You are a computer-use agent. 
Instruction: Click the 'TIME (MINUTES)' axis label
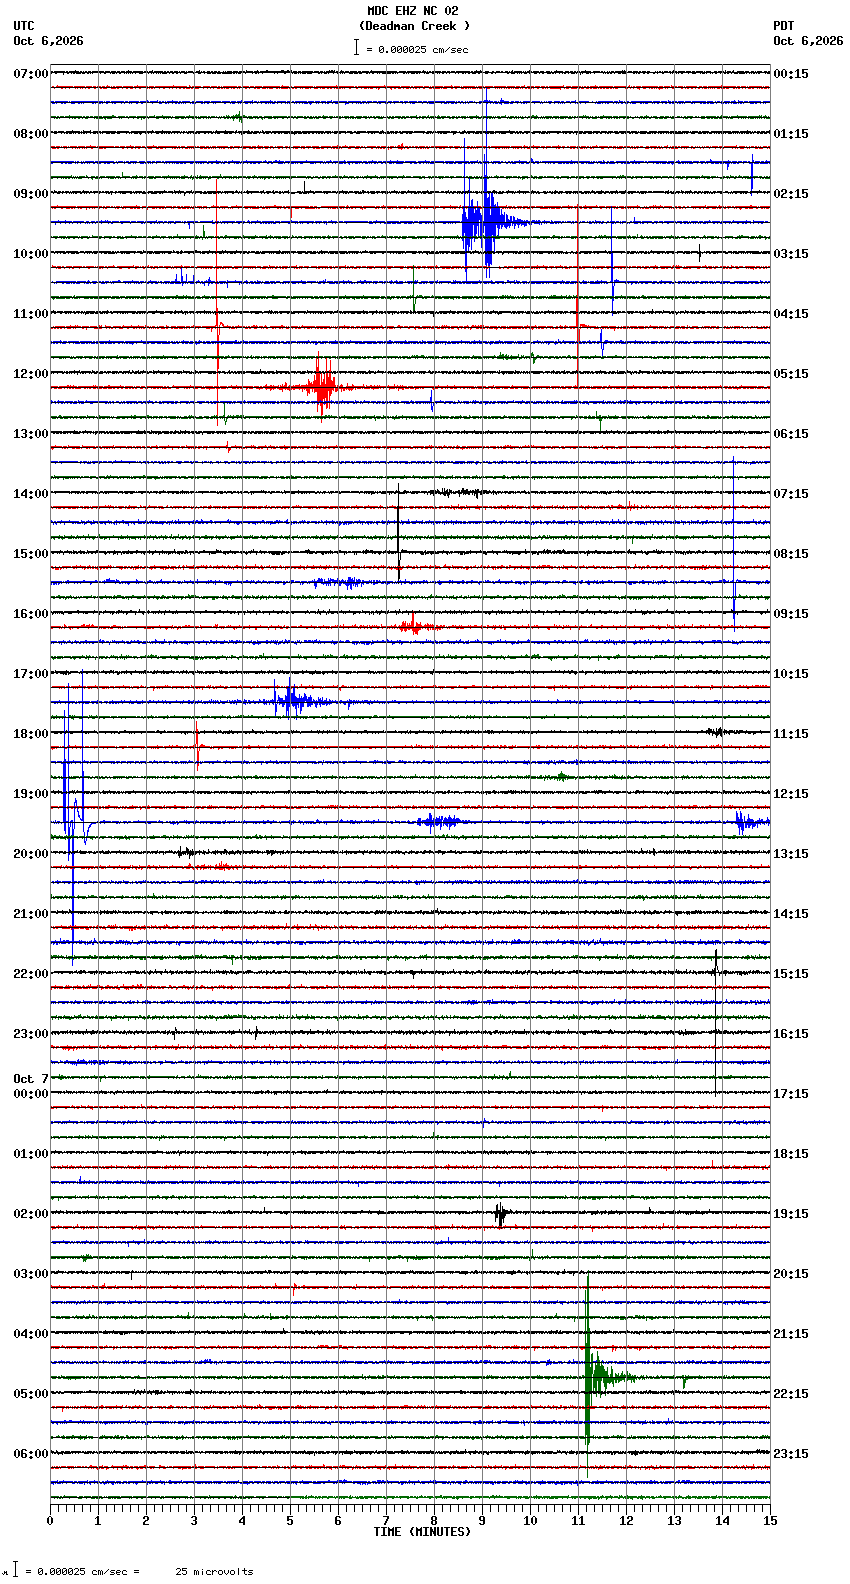[x=422, y=1532]
